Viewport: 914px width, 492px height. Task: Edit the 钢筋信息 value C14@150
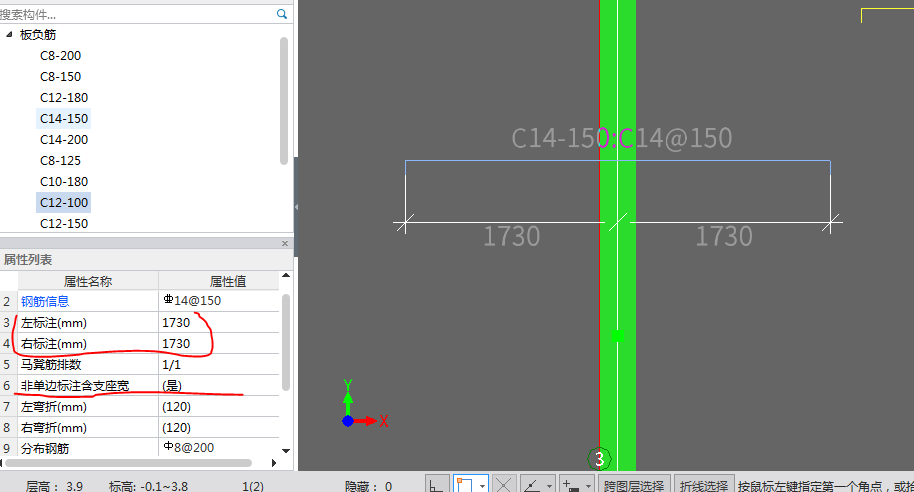(x=219, y=301)
